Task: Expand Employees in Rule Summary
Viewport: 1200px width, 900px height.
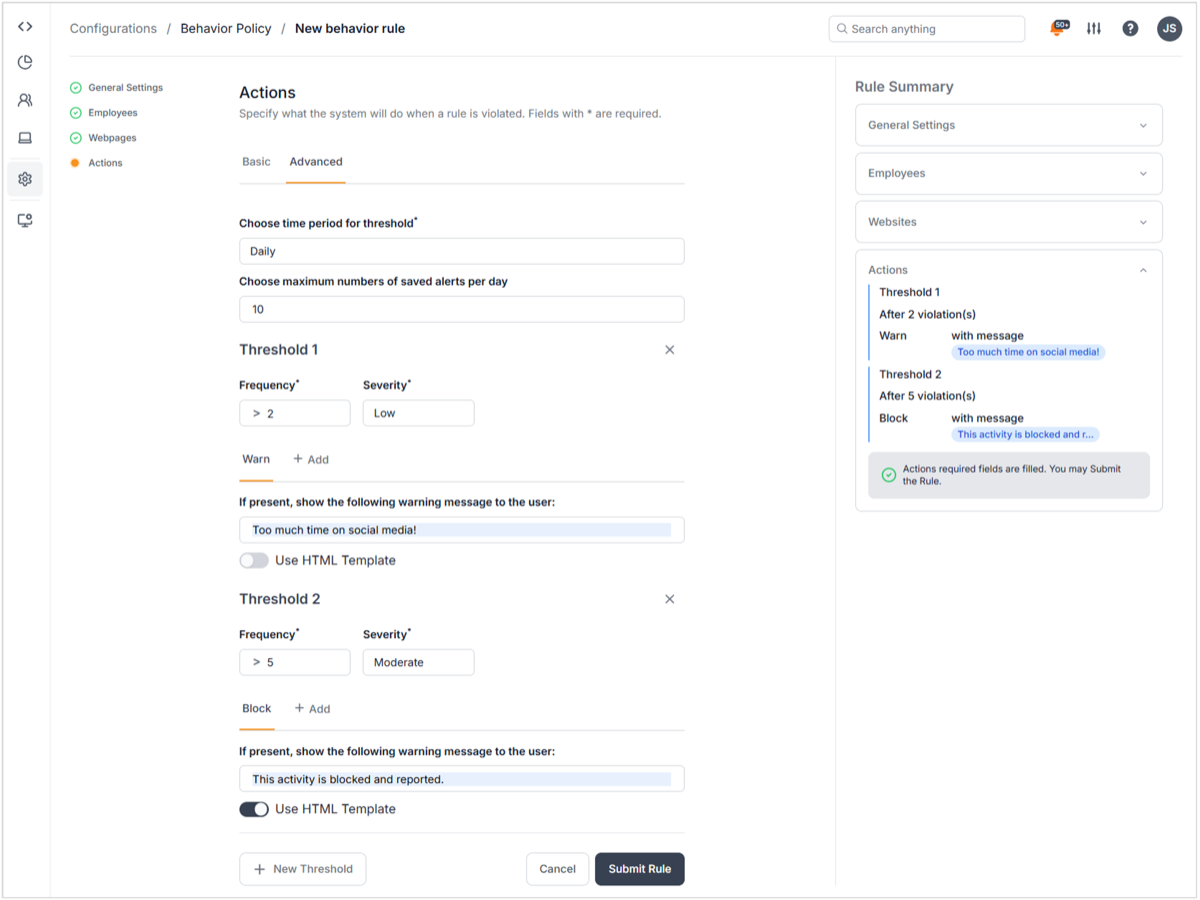Action: 1009,173
